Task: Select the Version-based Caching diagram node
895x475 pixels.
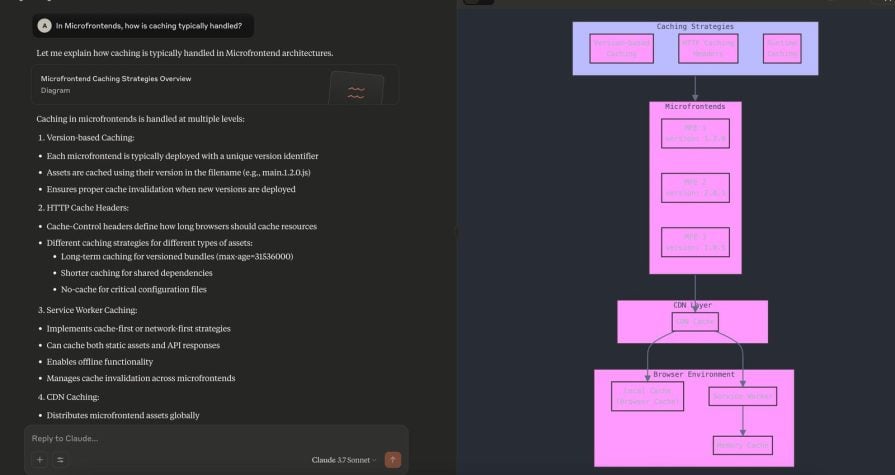Action: (x=621, y=49)
